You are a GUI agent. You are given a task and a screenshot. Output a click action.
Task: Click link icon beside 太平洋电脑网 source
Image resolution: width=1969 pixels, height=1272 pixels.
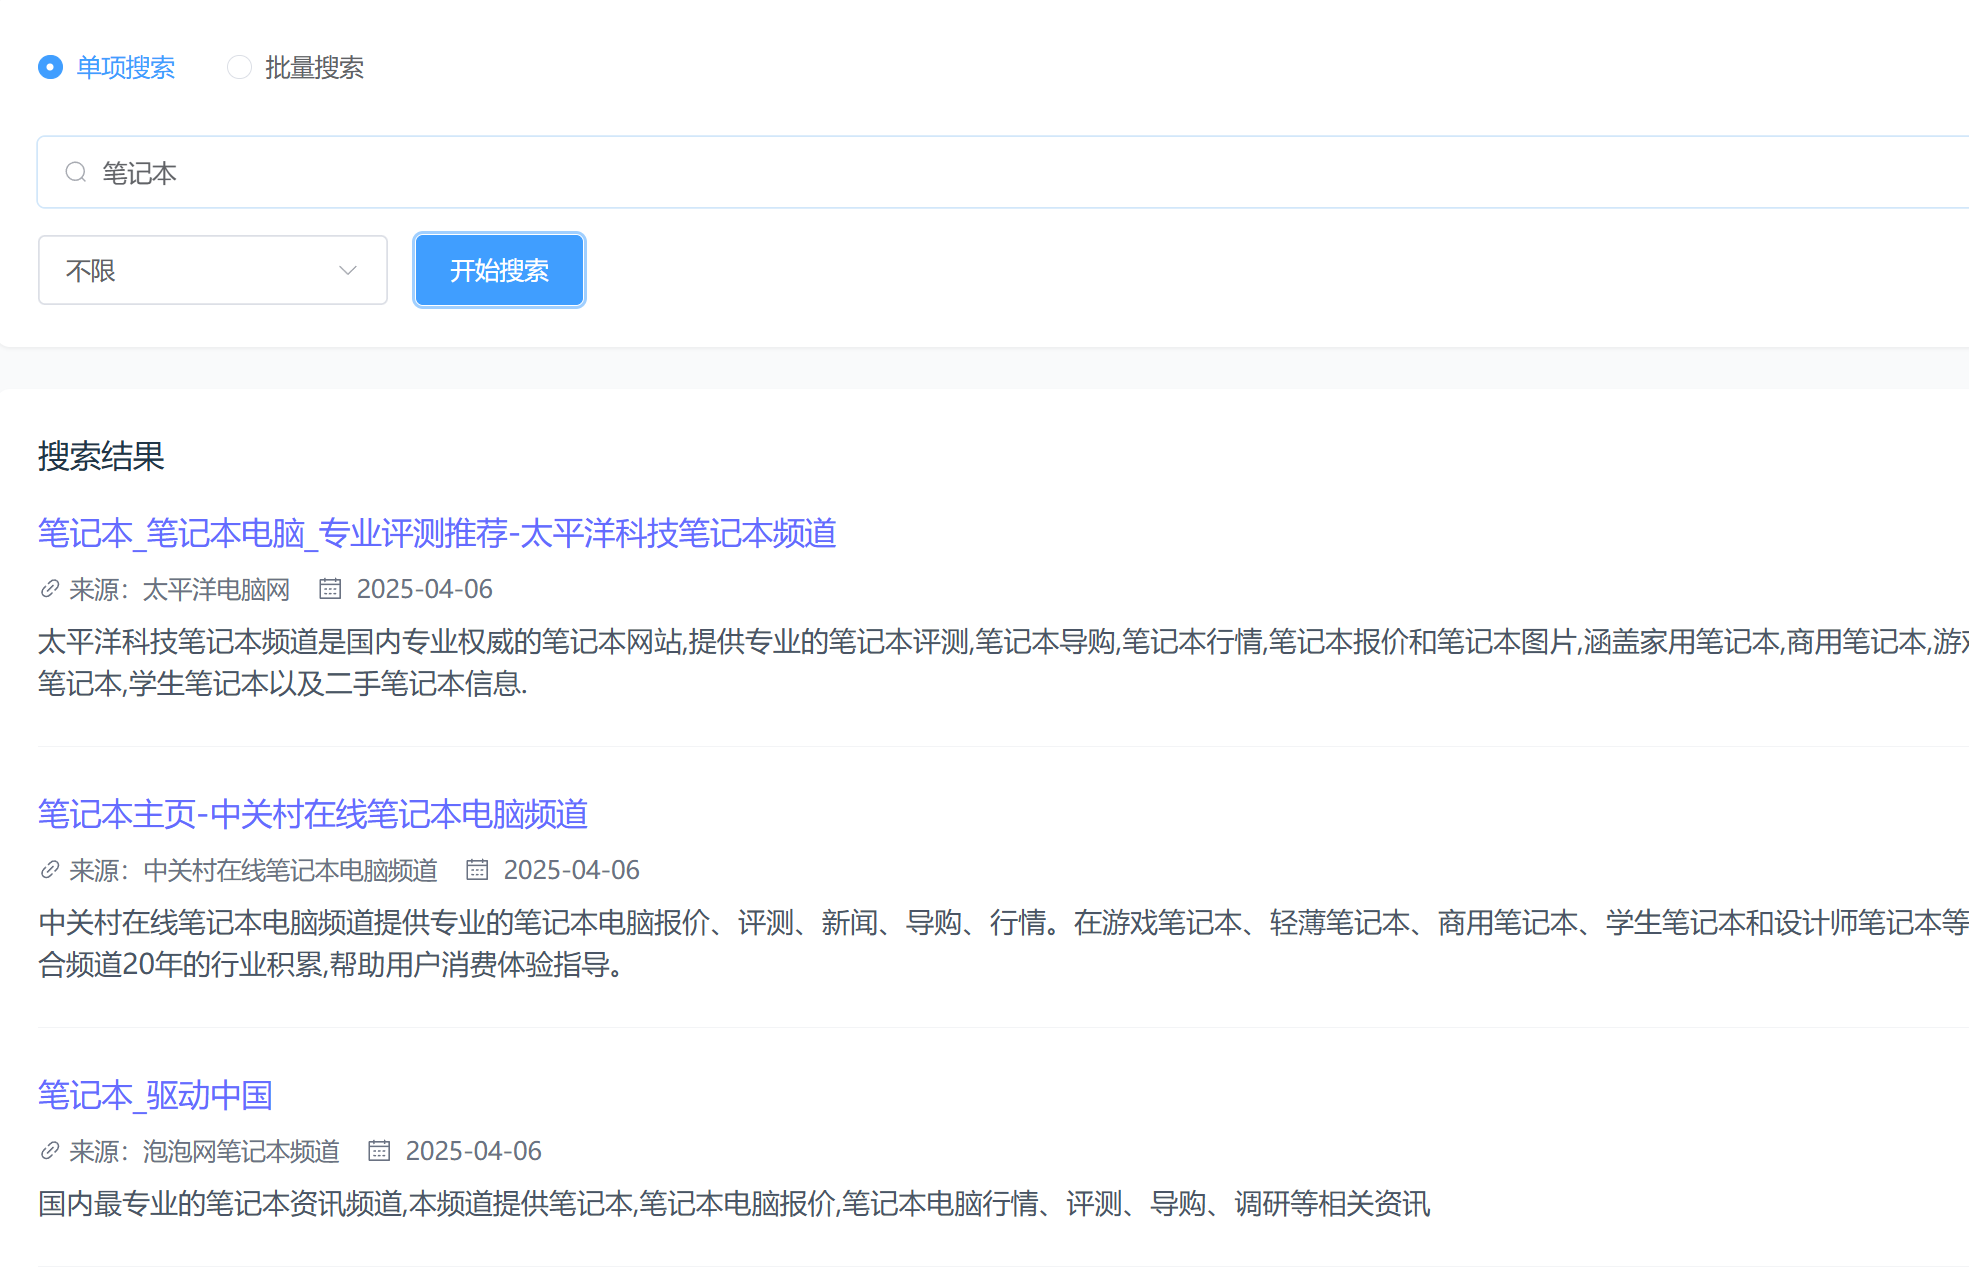tap(50, 589)
